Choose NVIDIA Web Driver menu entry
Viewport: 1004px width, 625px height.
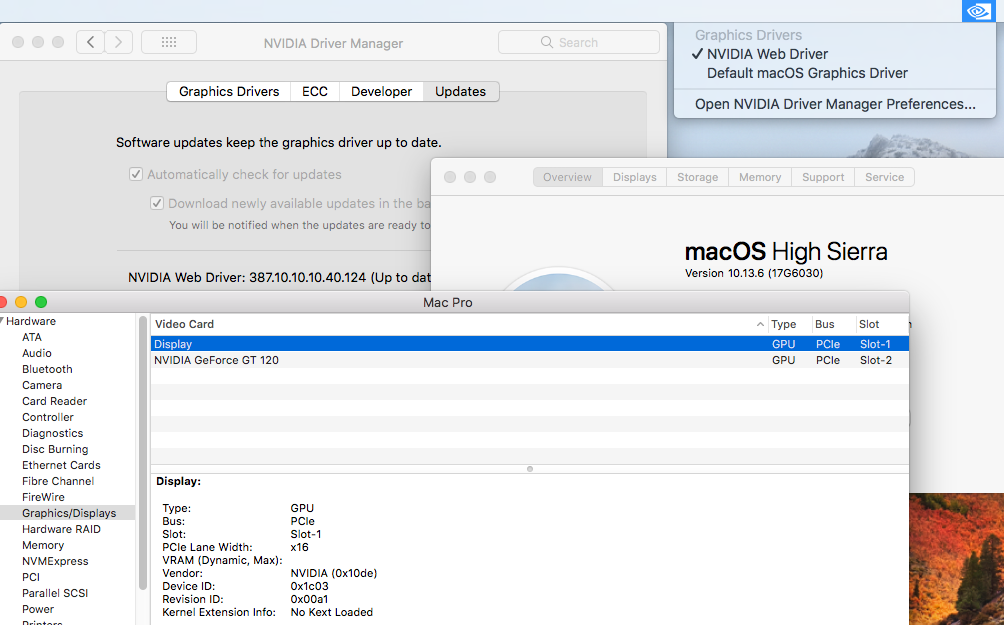(x=767, y=54)
